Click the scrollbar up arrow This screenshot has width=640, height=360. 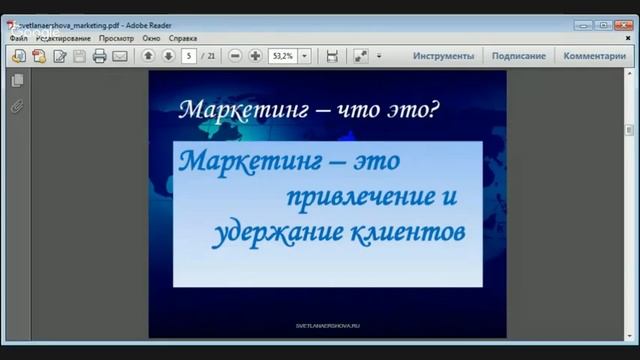[x=629, y=74]
